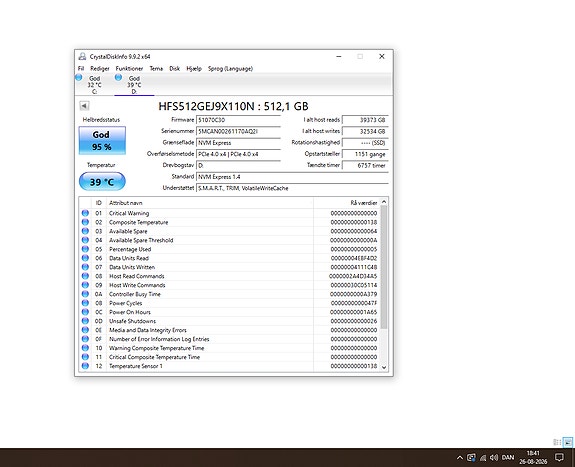Open the Tema menu
Viewport: 575px width, 467px height.
(x=156, y=69)
